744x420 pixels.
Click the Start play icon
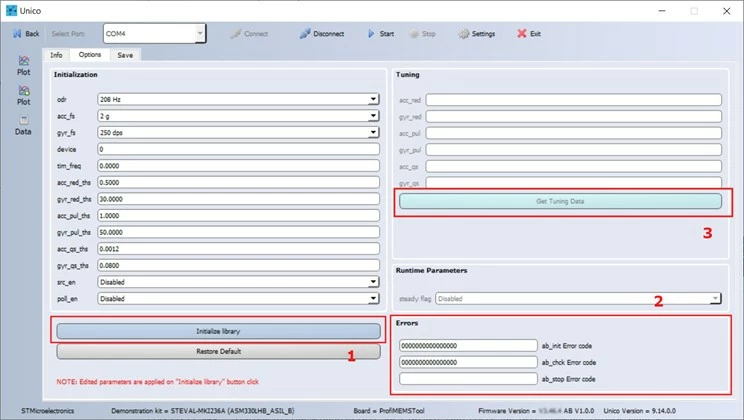(x=371, y=34)
